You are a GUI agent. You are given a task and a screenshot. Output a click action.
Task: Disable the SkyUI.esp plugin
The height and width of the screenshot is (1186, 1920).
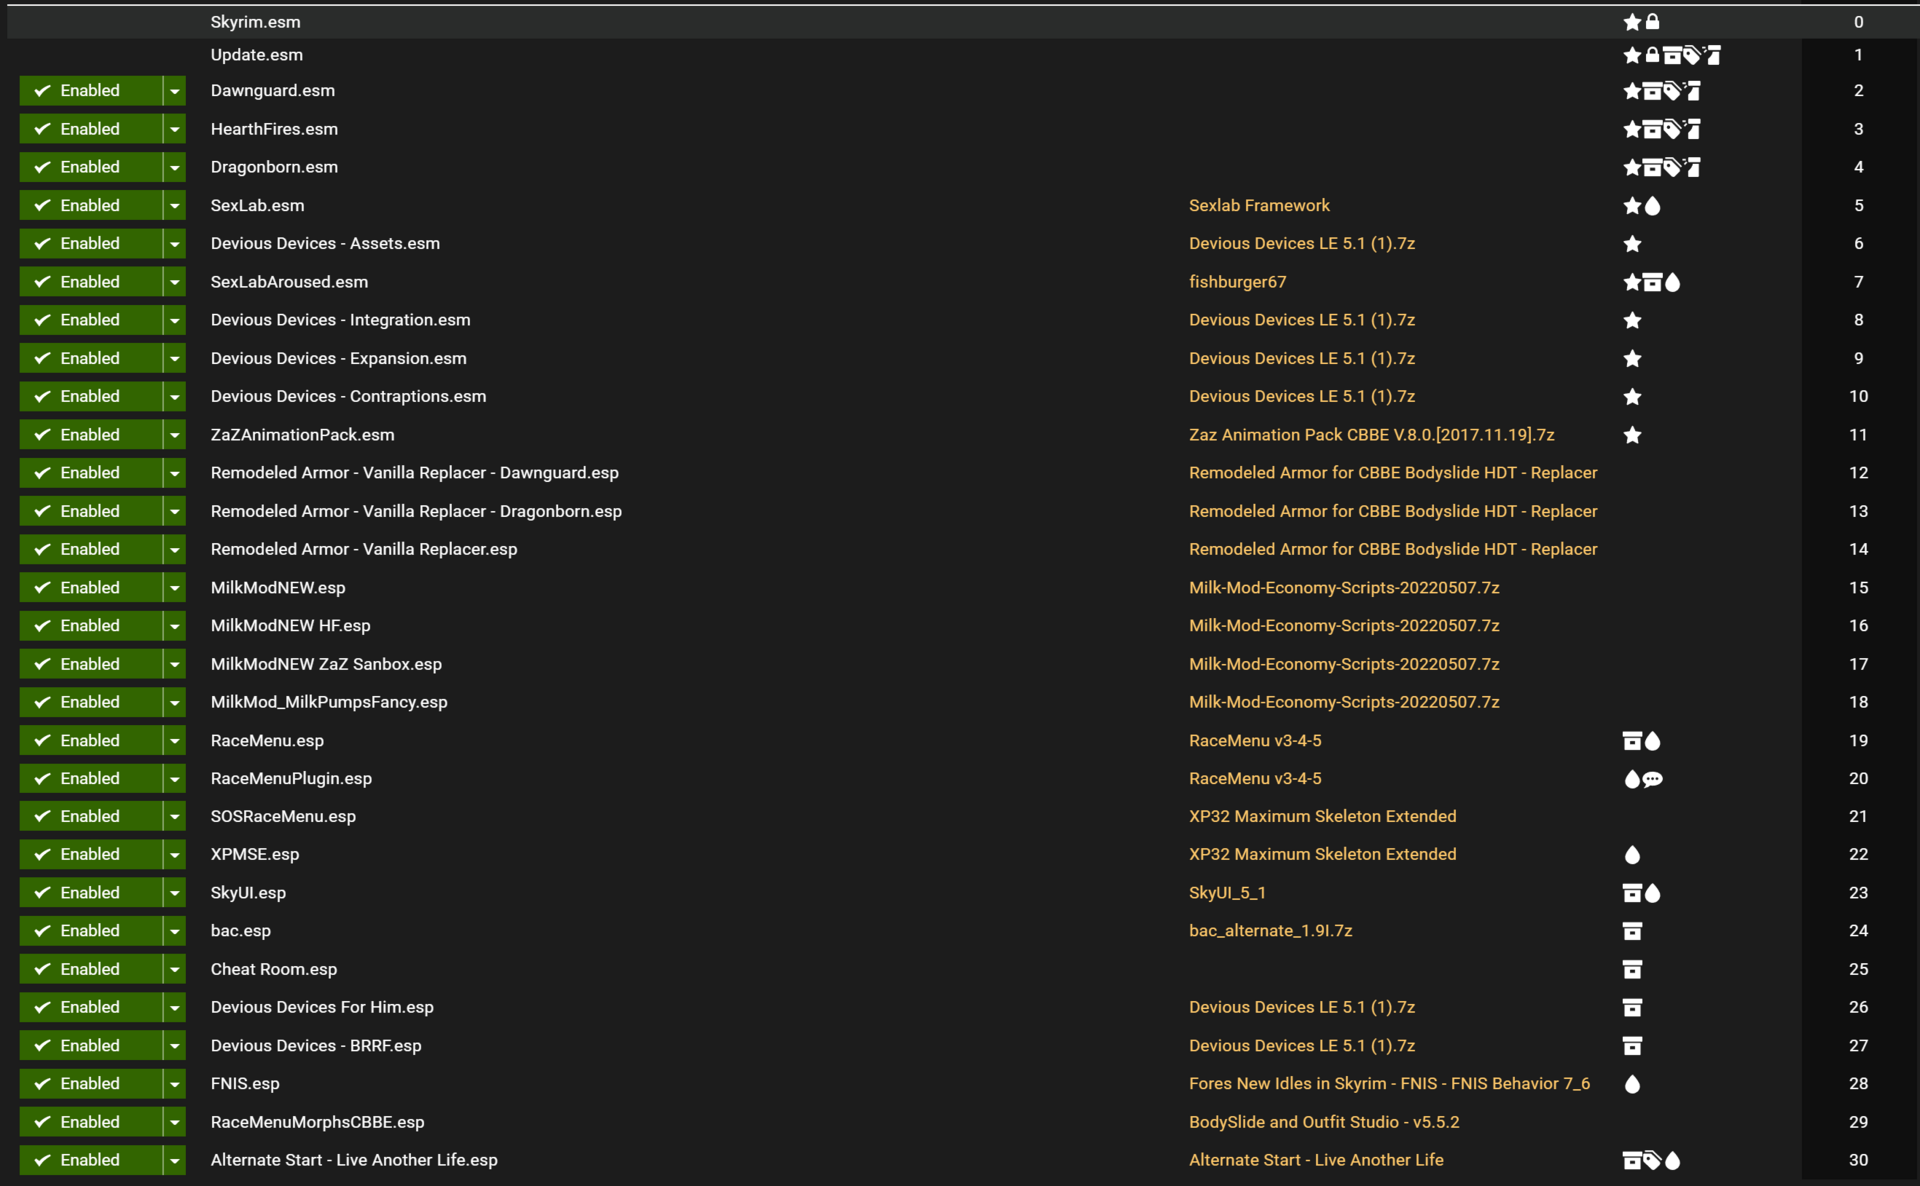tap(91, 893)
